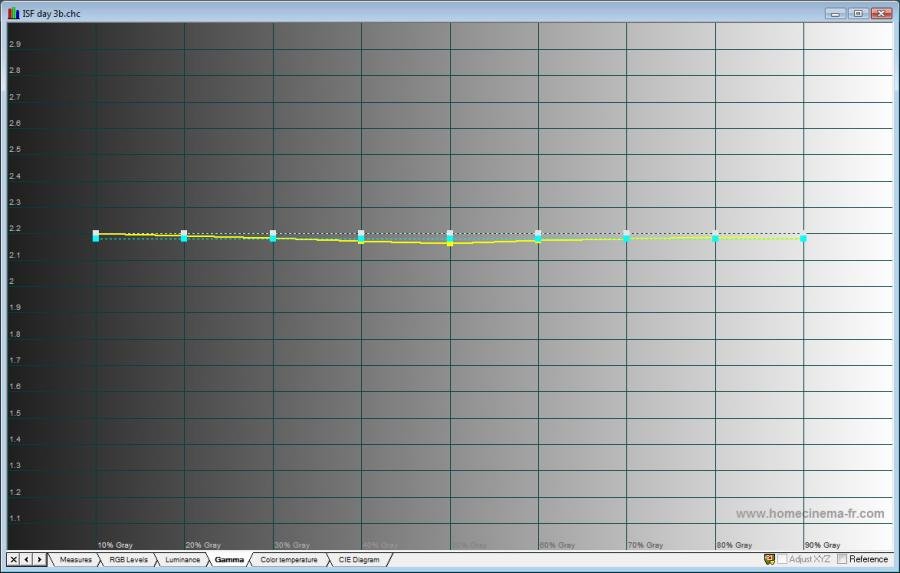Open the CIE Diagram tab
The width and height of the screenshot is (900, 573).
coord(358,559)
